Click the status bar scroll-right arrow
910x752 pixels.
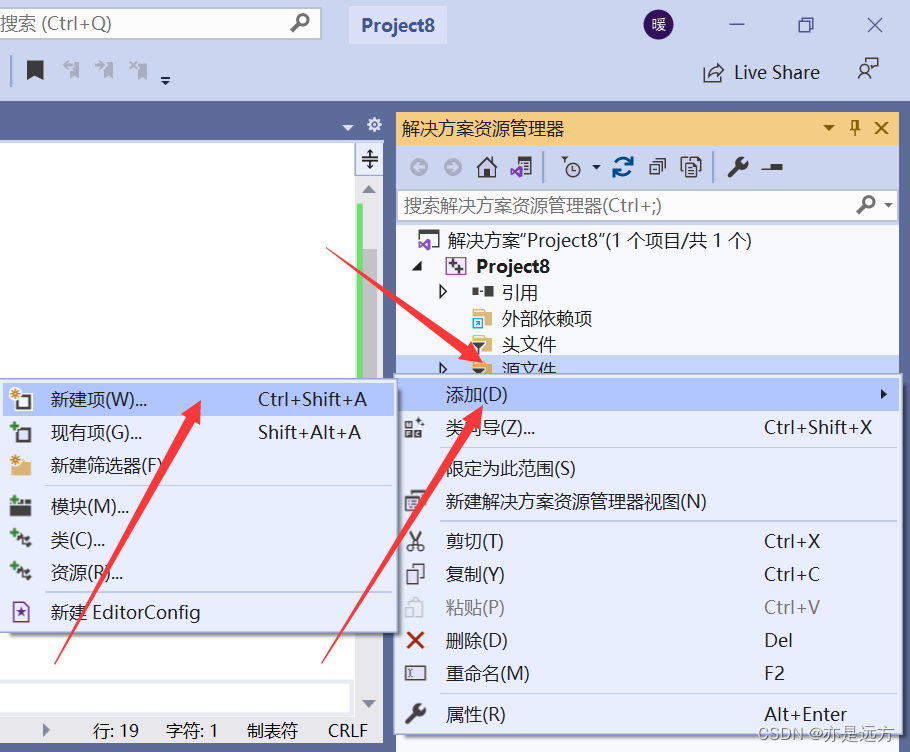click(x=46, y=730)
